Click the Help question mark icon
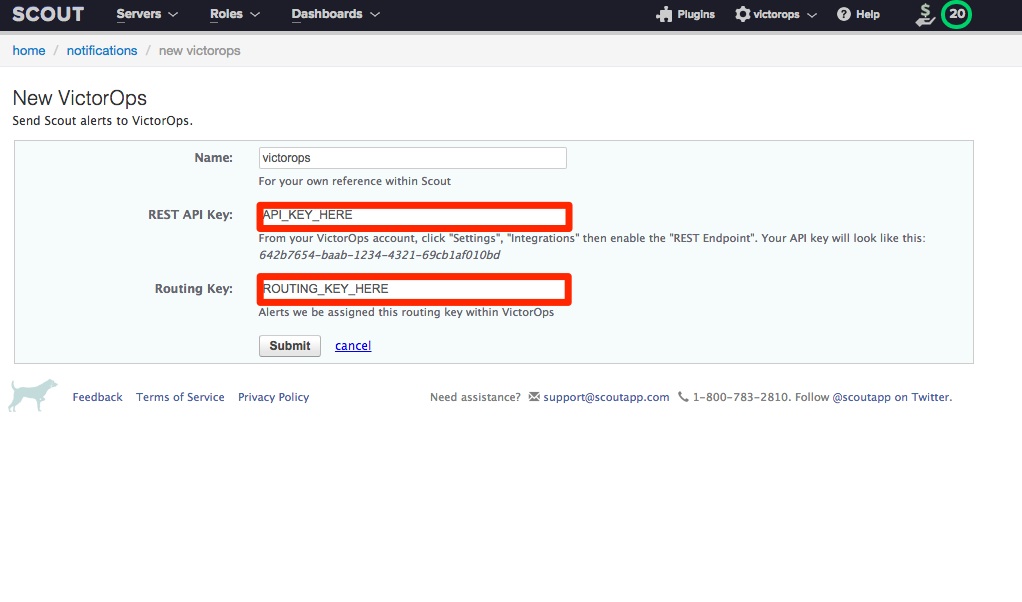The image size is (1022, 602). click(x=843, y=14)
